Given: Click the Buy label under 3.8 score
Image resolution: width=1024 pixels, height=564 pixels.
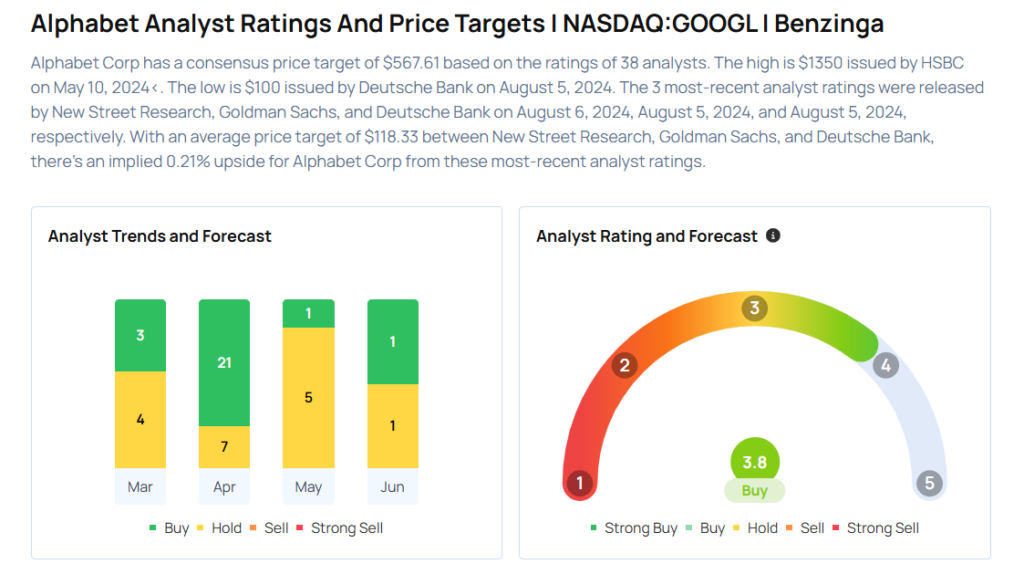Looking at the screenshot, I should click(x=754, y=491).
